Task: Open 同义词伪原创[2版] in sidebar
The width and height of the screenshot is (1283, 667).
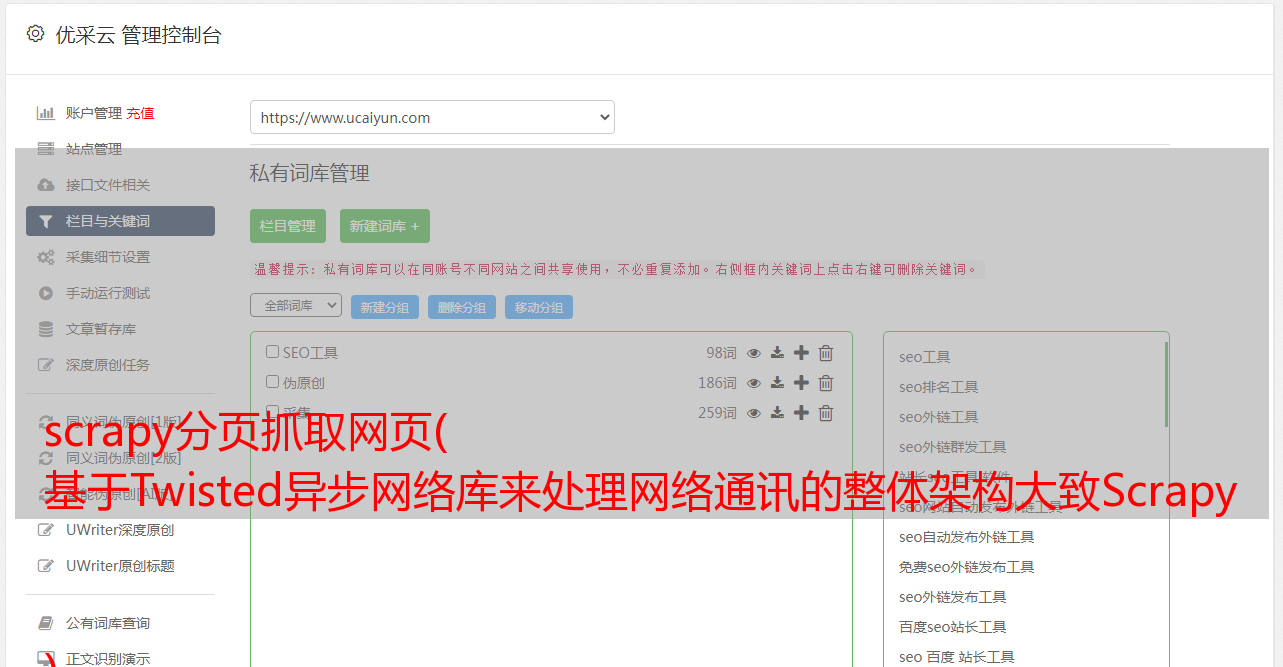Action: 123,458
